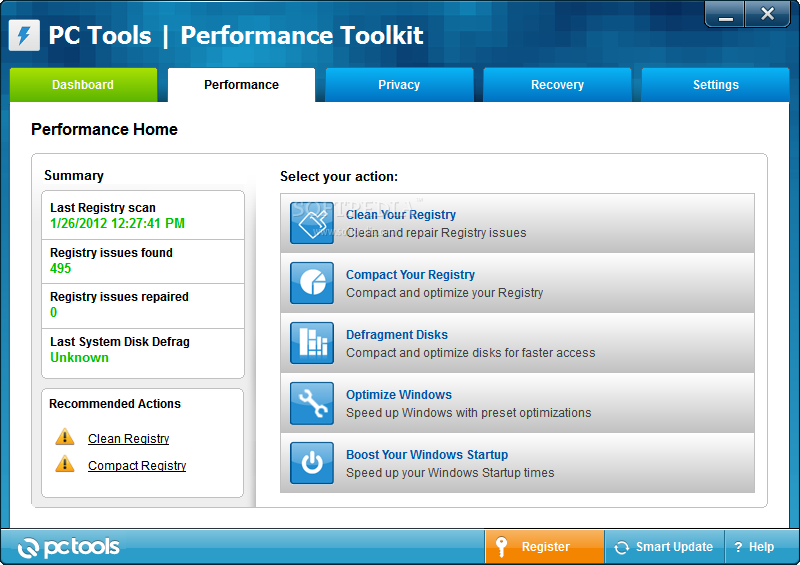The image size is (800, 565).
Task: Click the Performance Home heading
Action: (x=104, y=129)
